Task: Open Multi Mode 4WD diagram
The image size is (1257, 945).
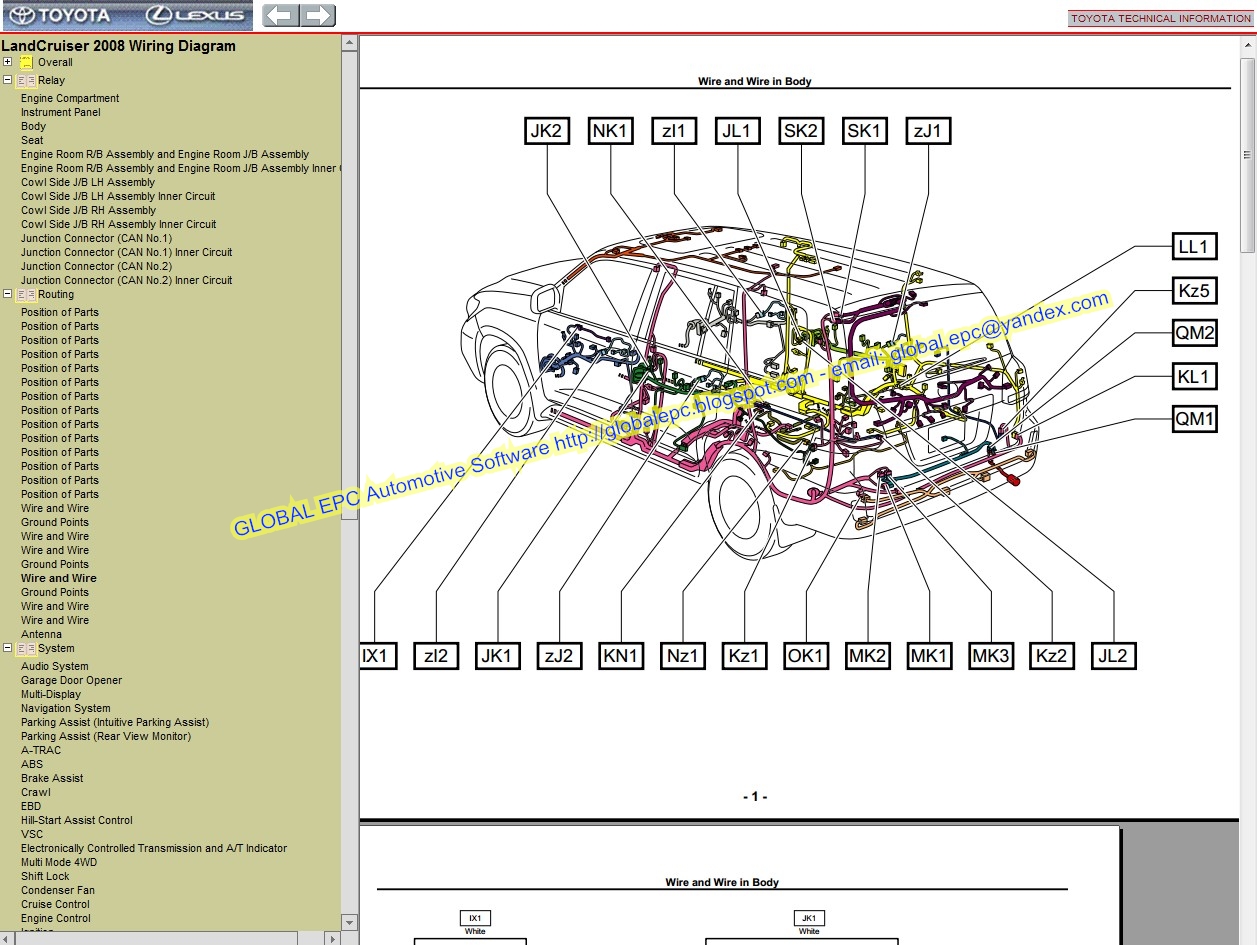Action: click(59, 862)
